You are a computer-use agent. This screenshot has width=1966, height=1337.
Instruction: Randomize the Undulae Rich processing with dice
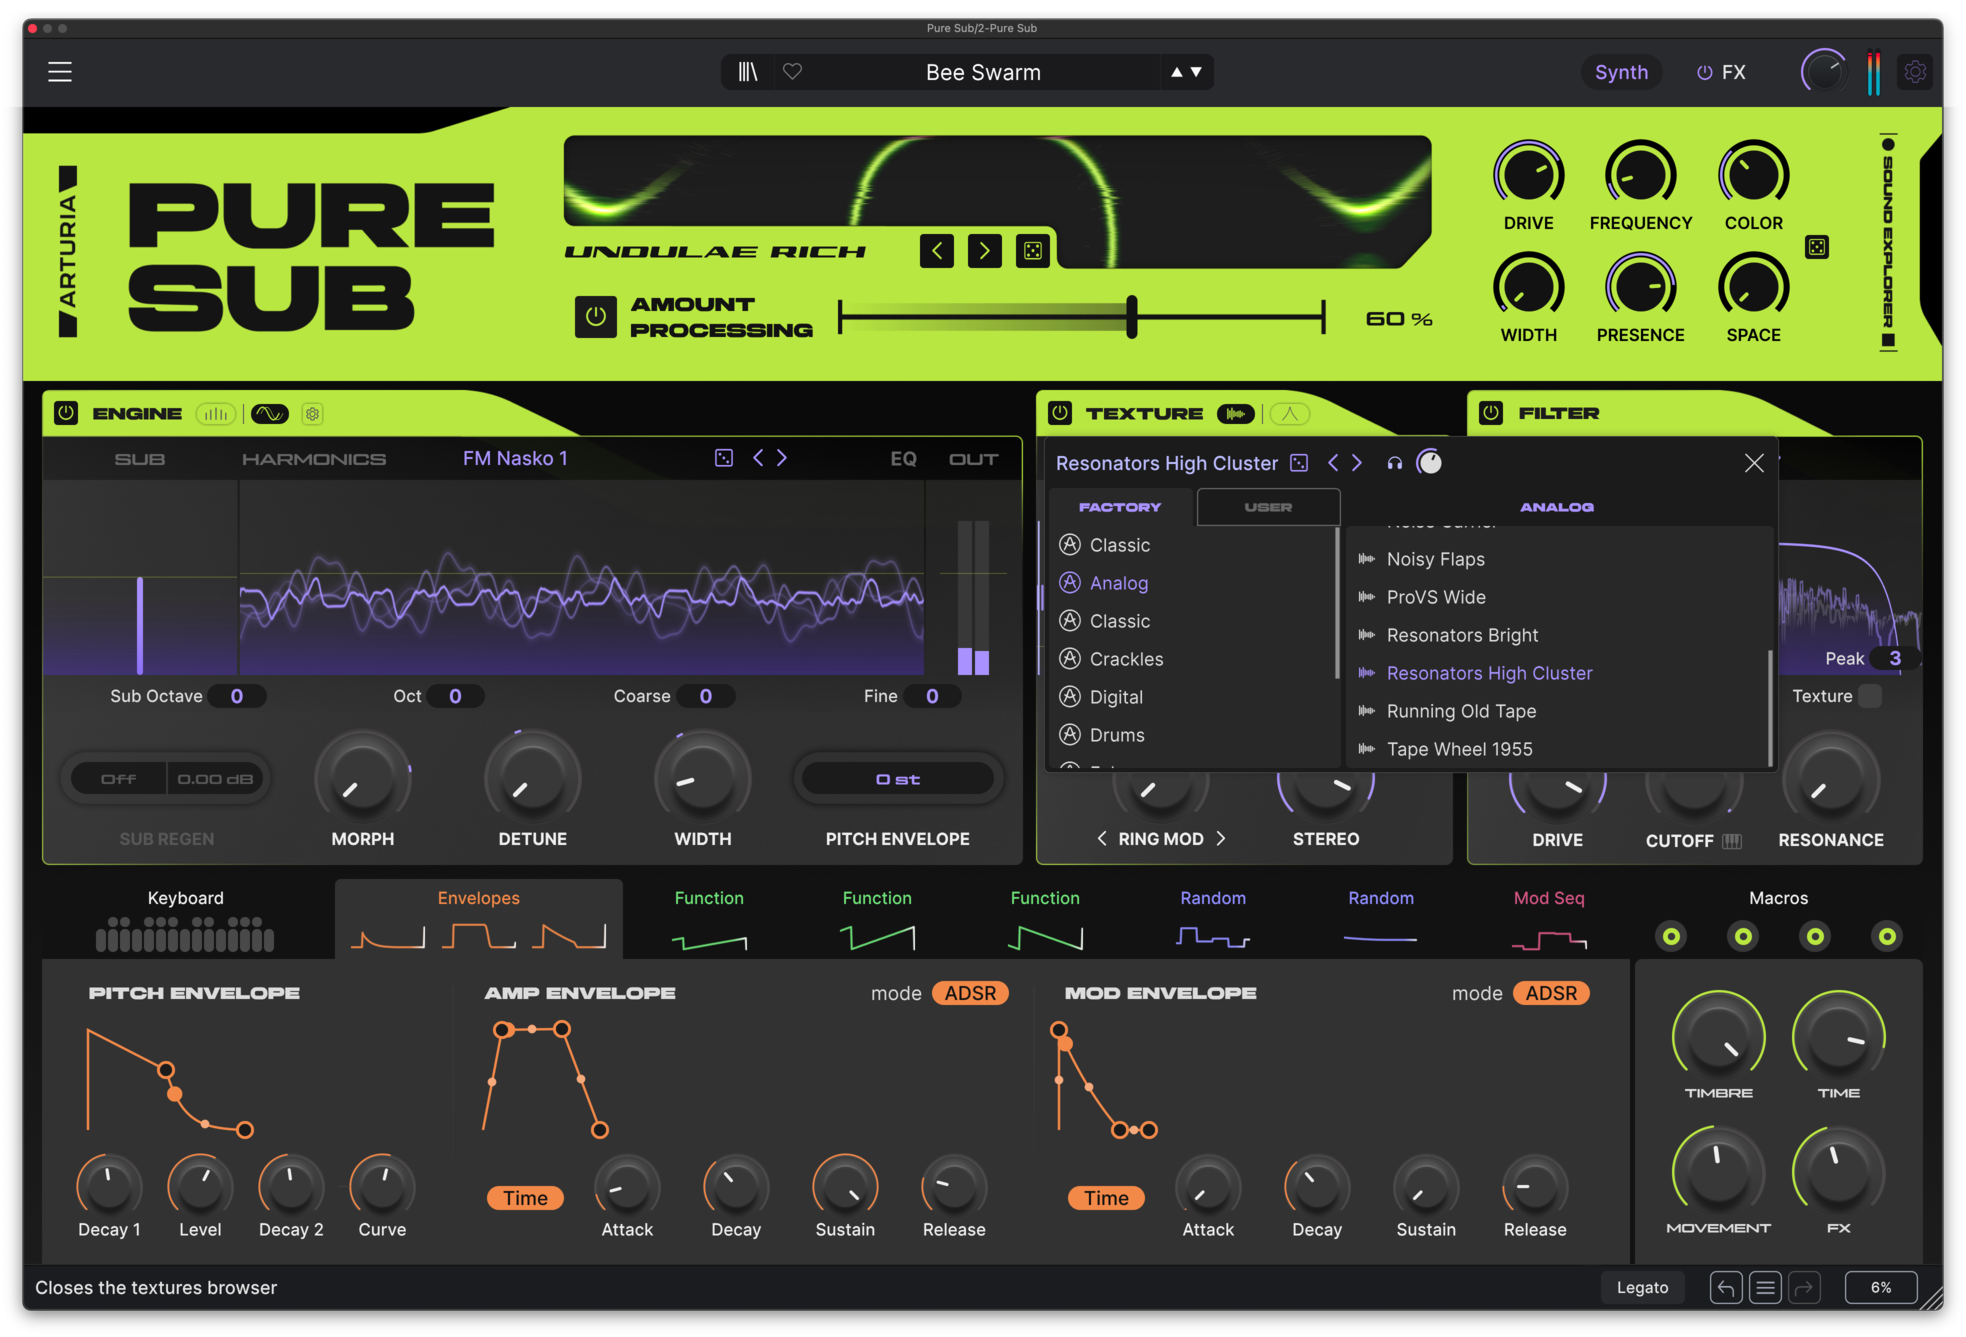pyautogui.click(x=1032, y=251)
